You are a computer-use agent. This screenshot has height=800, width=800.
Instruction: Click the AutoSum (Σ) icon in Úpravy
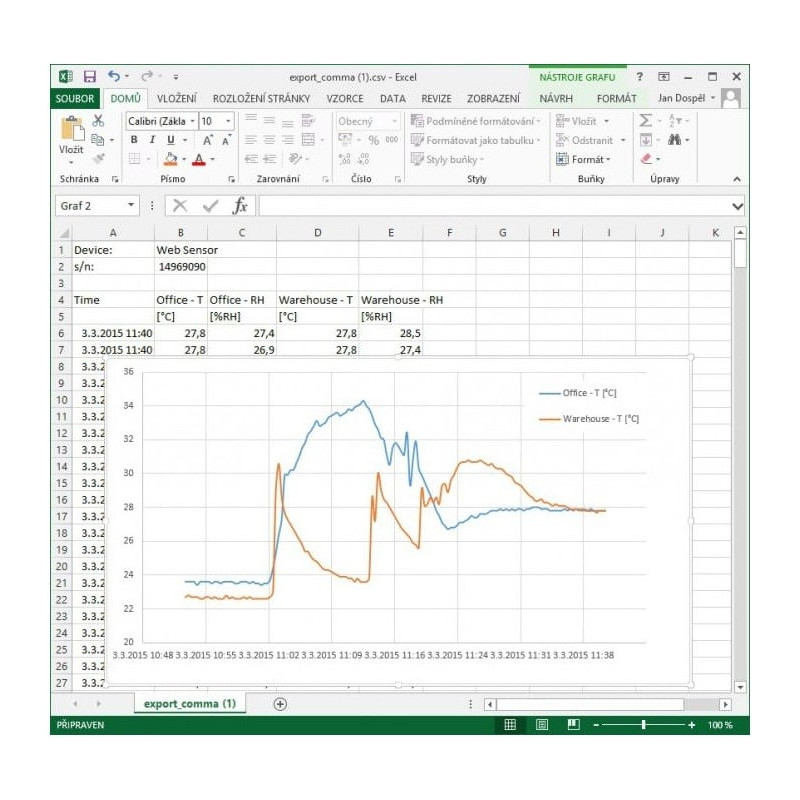645,120
